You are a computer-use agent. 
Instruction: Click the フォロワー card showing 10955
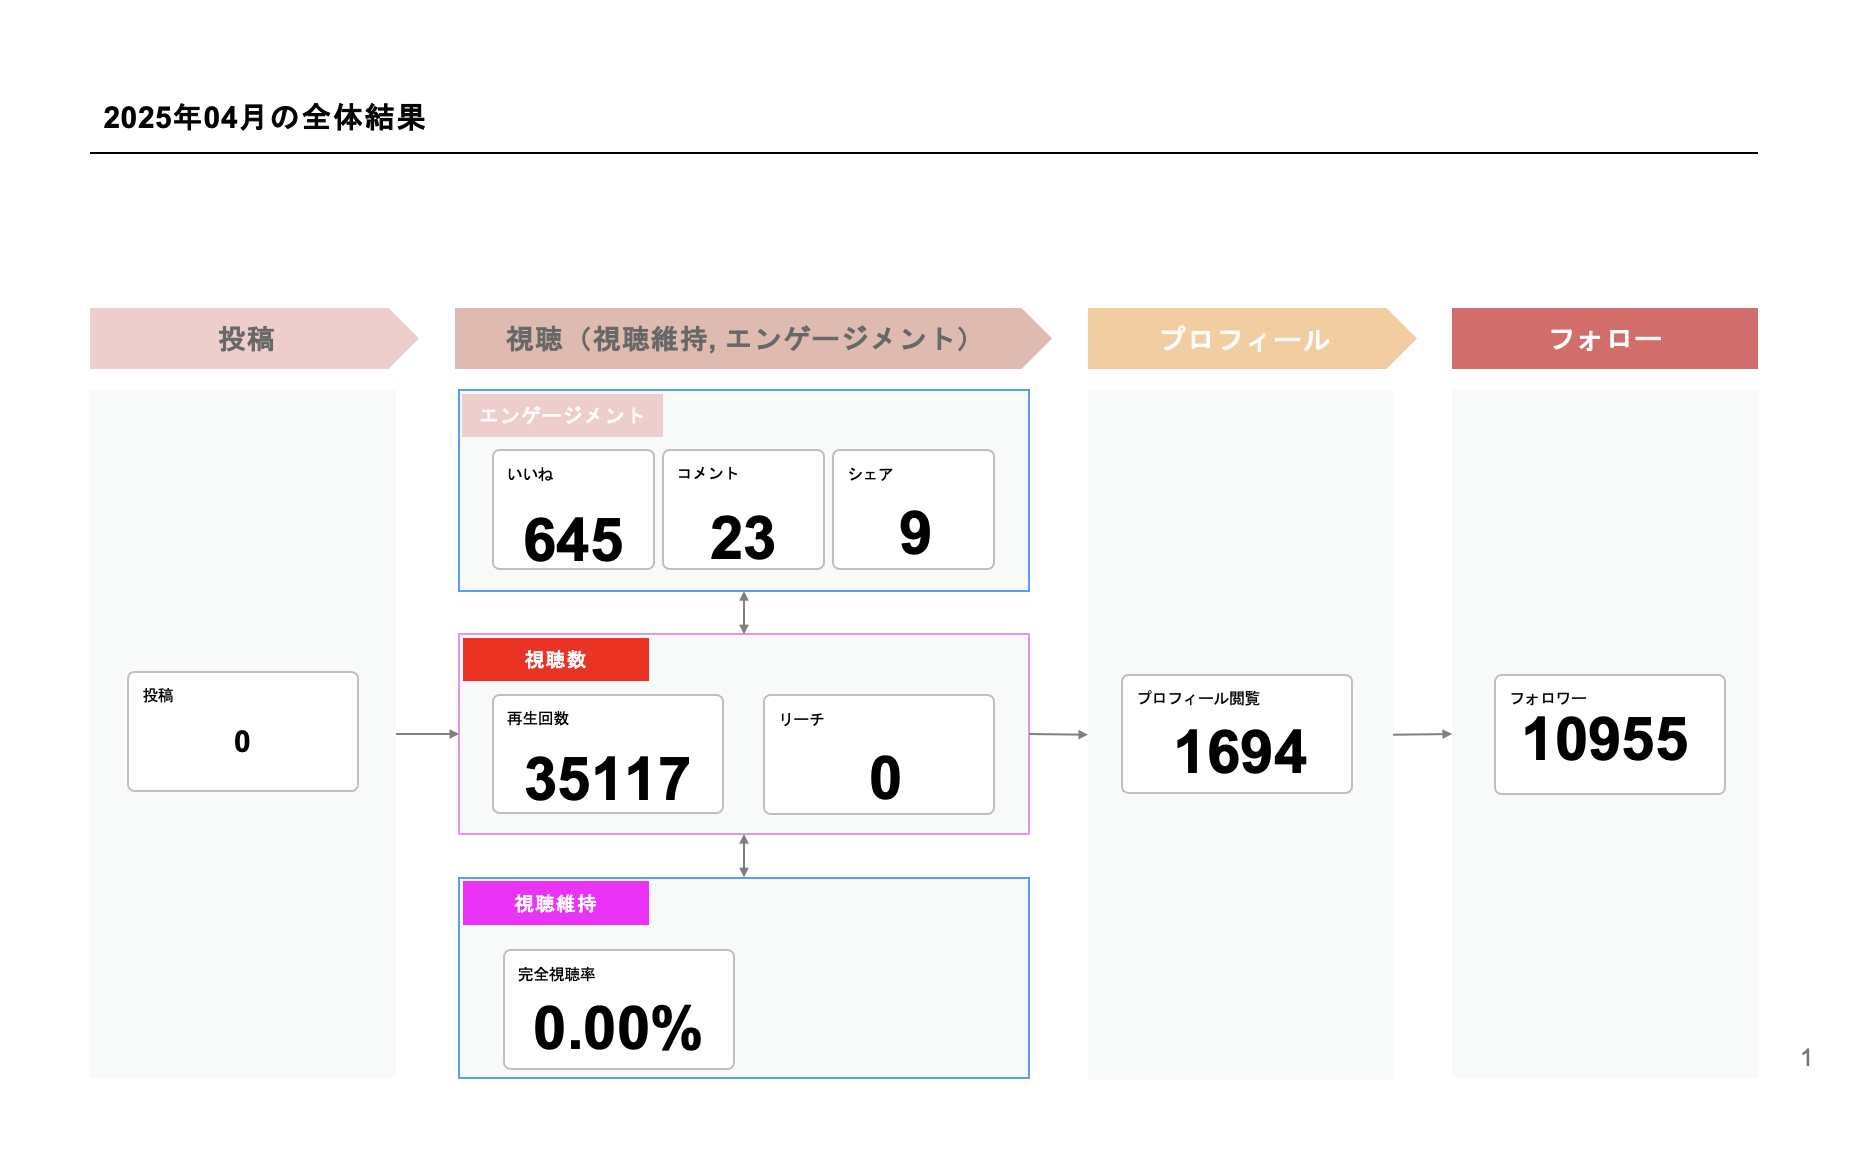1609,735
